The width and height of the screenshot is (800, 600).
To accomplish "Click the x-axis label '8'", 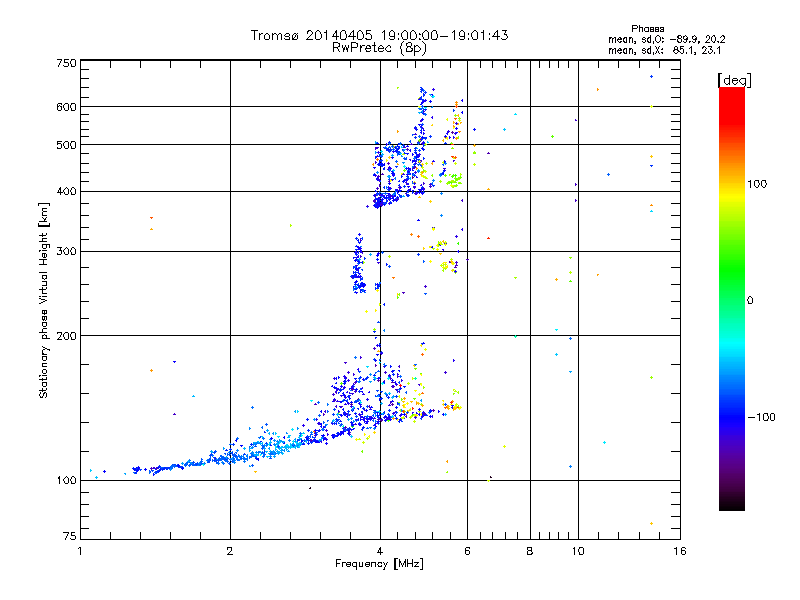I will [530, 551].
